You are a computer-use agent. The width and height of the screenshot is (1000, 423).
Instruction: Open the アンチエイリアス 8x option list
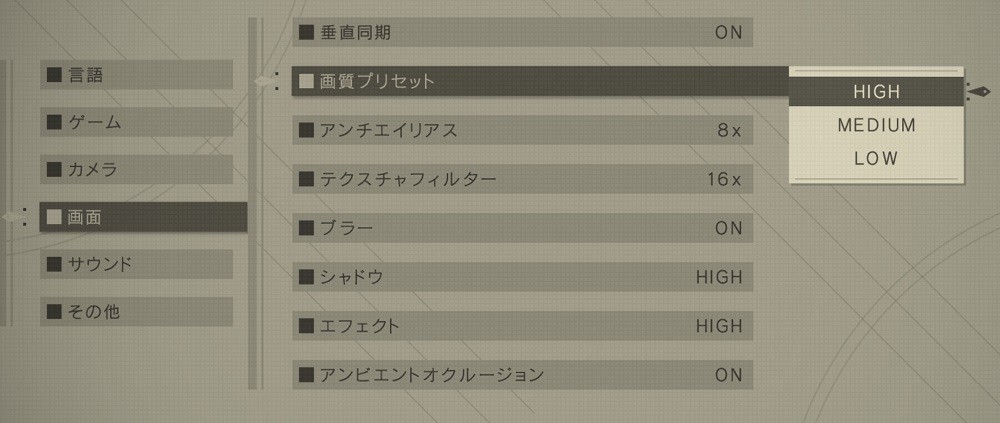click(x=522, y=131)
